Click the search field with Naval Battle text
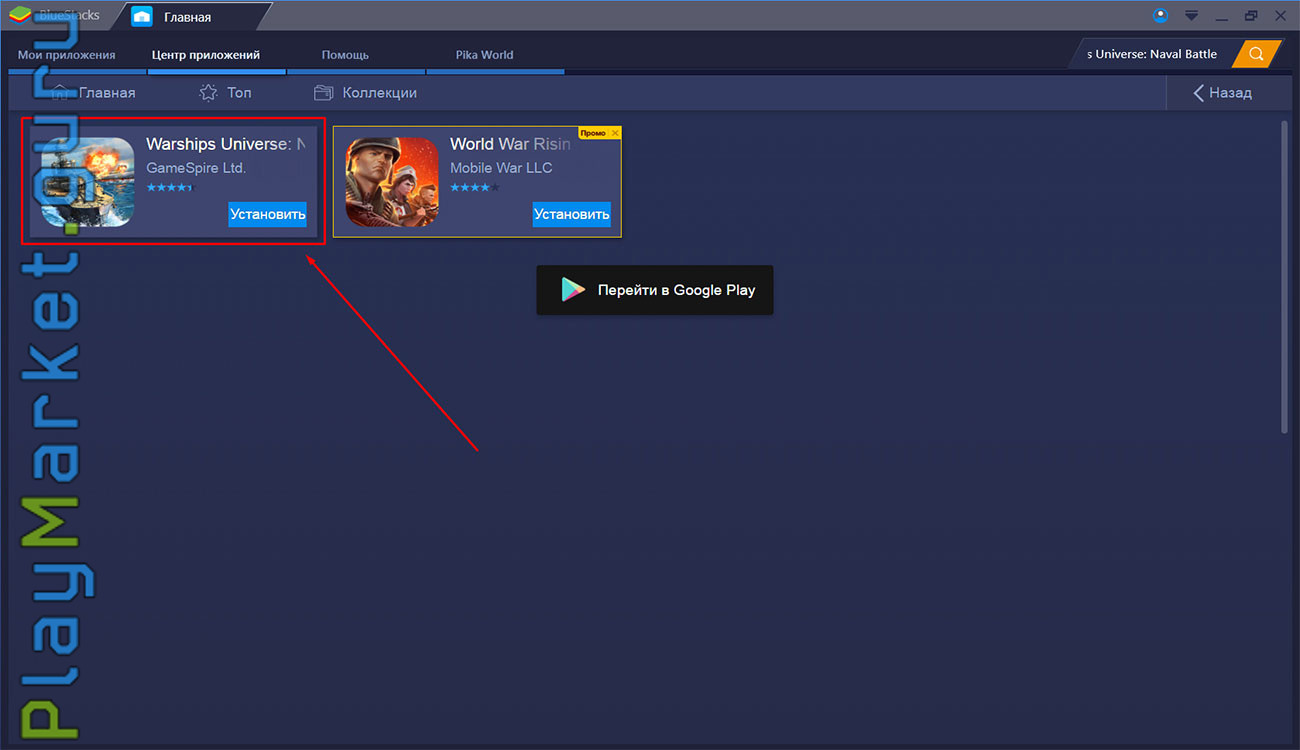 coord(1152,54)
